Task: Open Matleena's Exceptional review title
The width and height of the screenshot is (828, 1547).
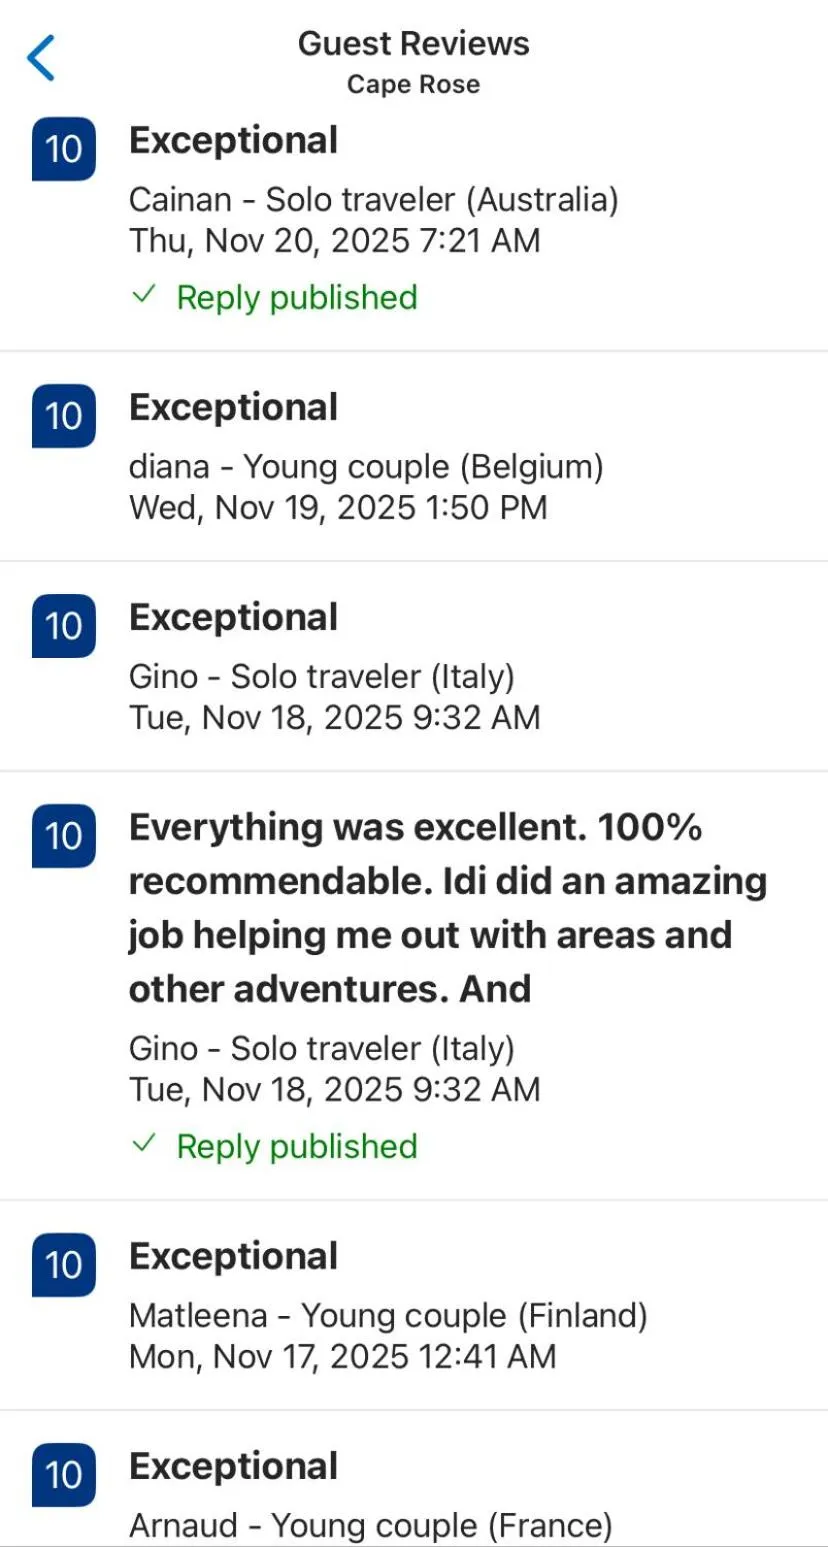Action: pos(233,1257)
